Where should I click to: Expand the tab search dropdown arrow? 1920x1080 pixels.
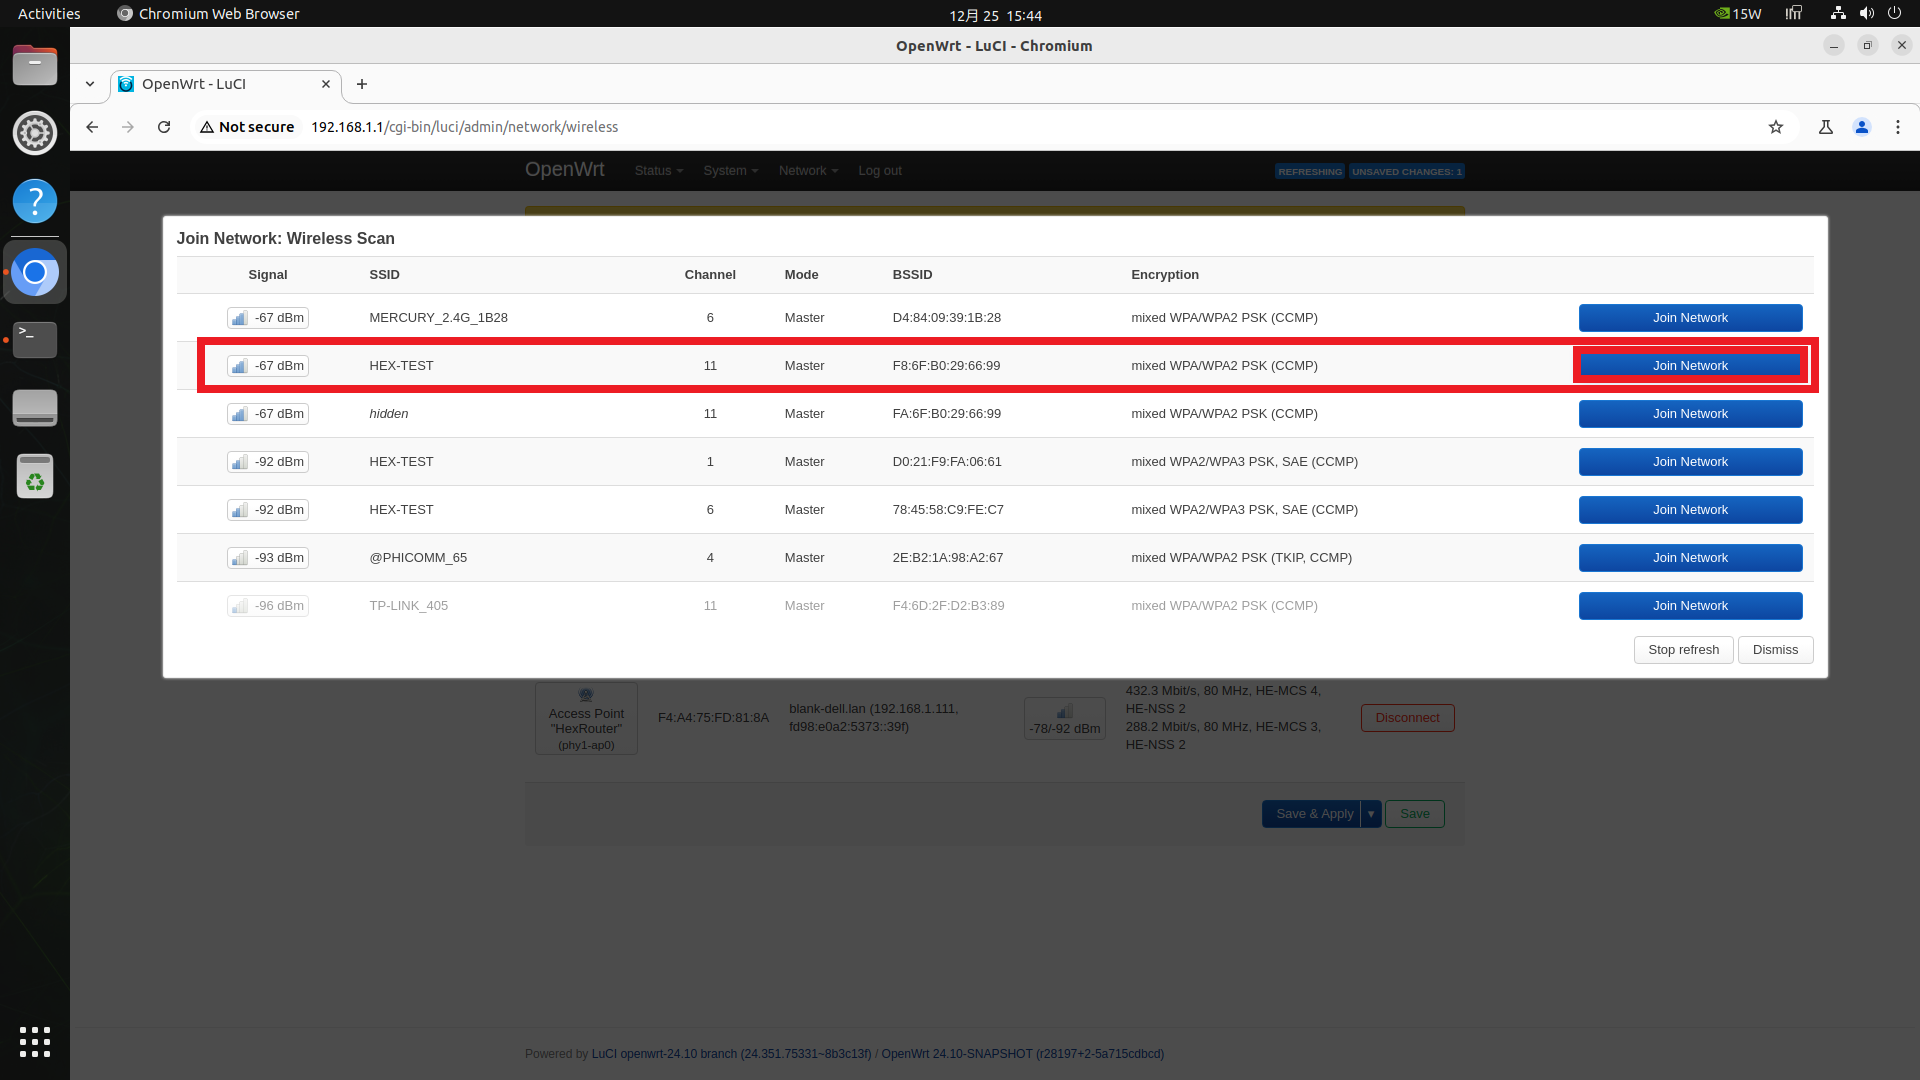(x=90, y=84)
